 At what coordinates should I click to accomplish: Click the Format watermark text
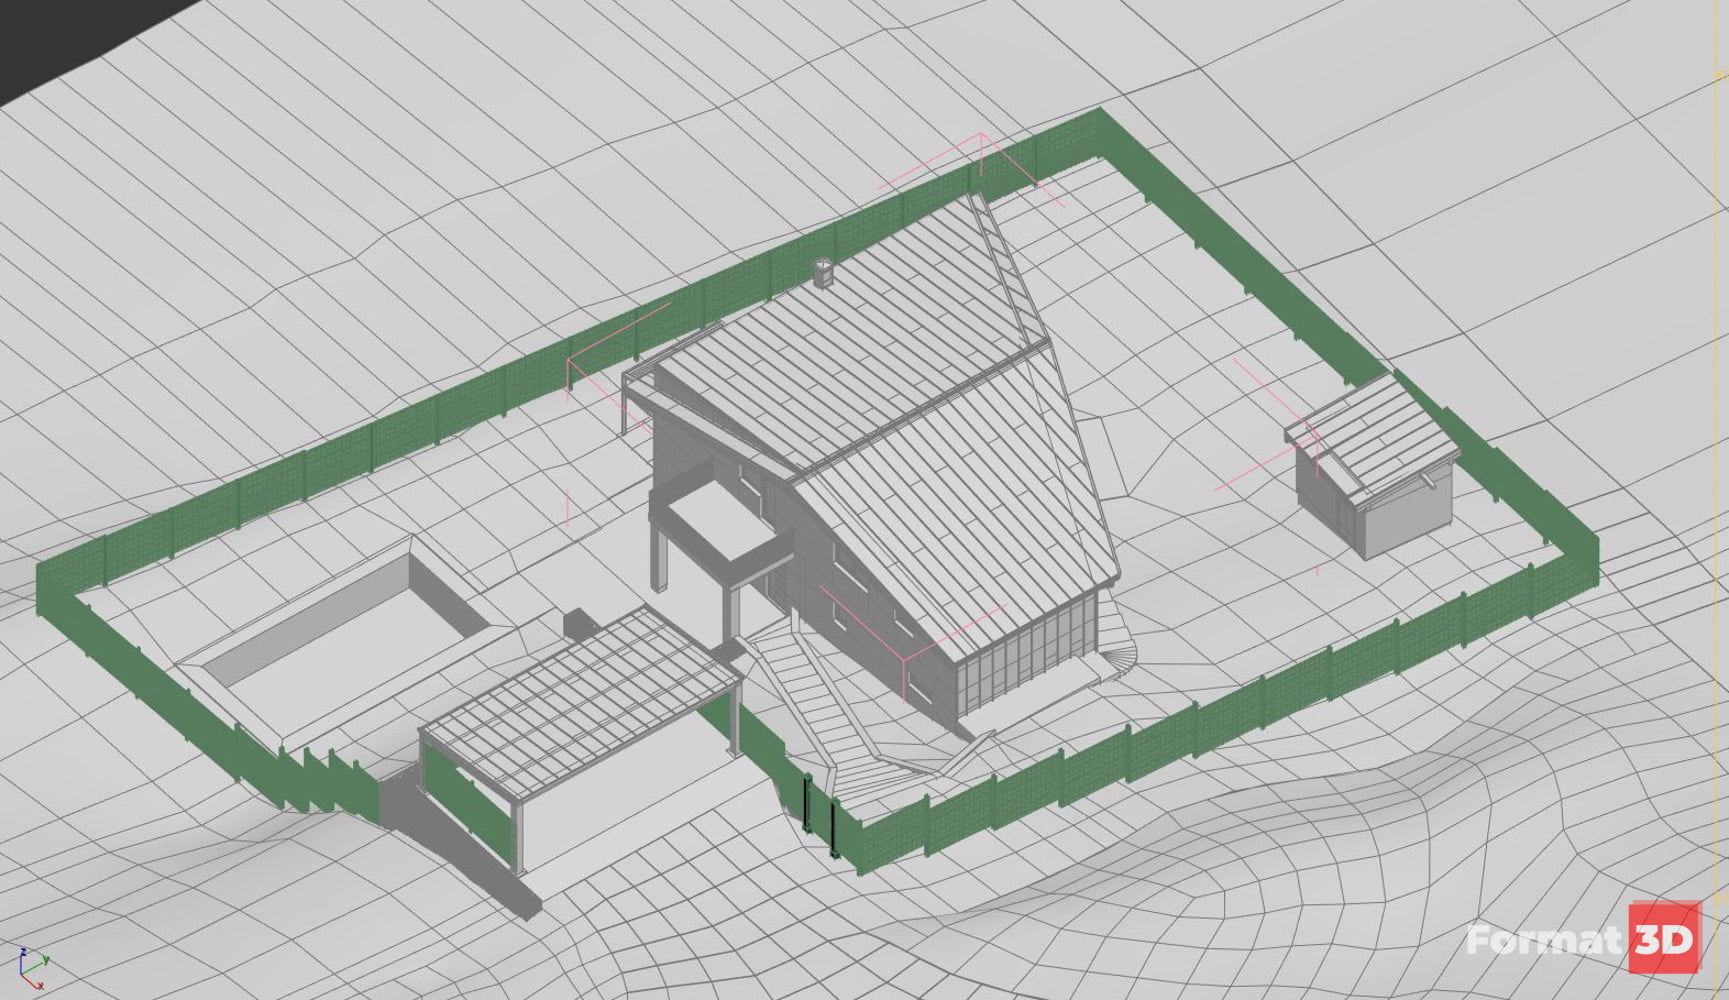tap(1545, 940)
